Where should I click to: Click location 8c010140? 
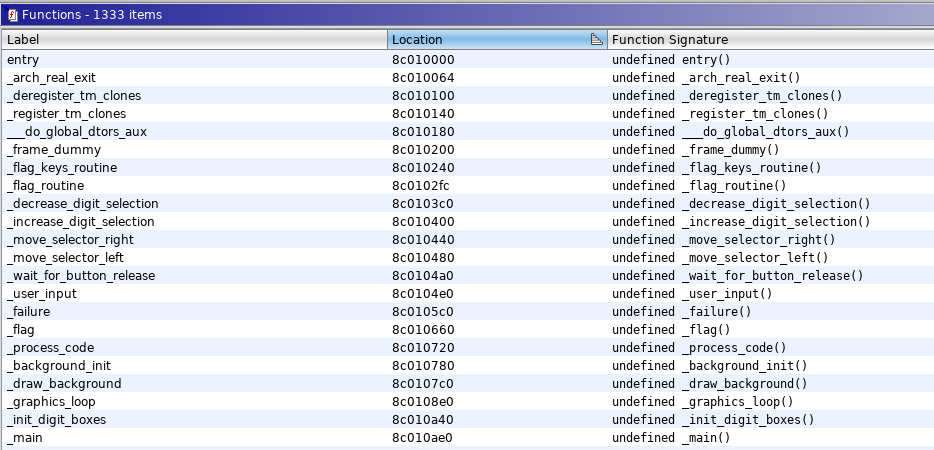423,113
